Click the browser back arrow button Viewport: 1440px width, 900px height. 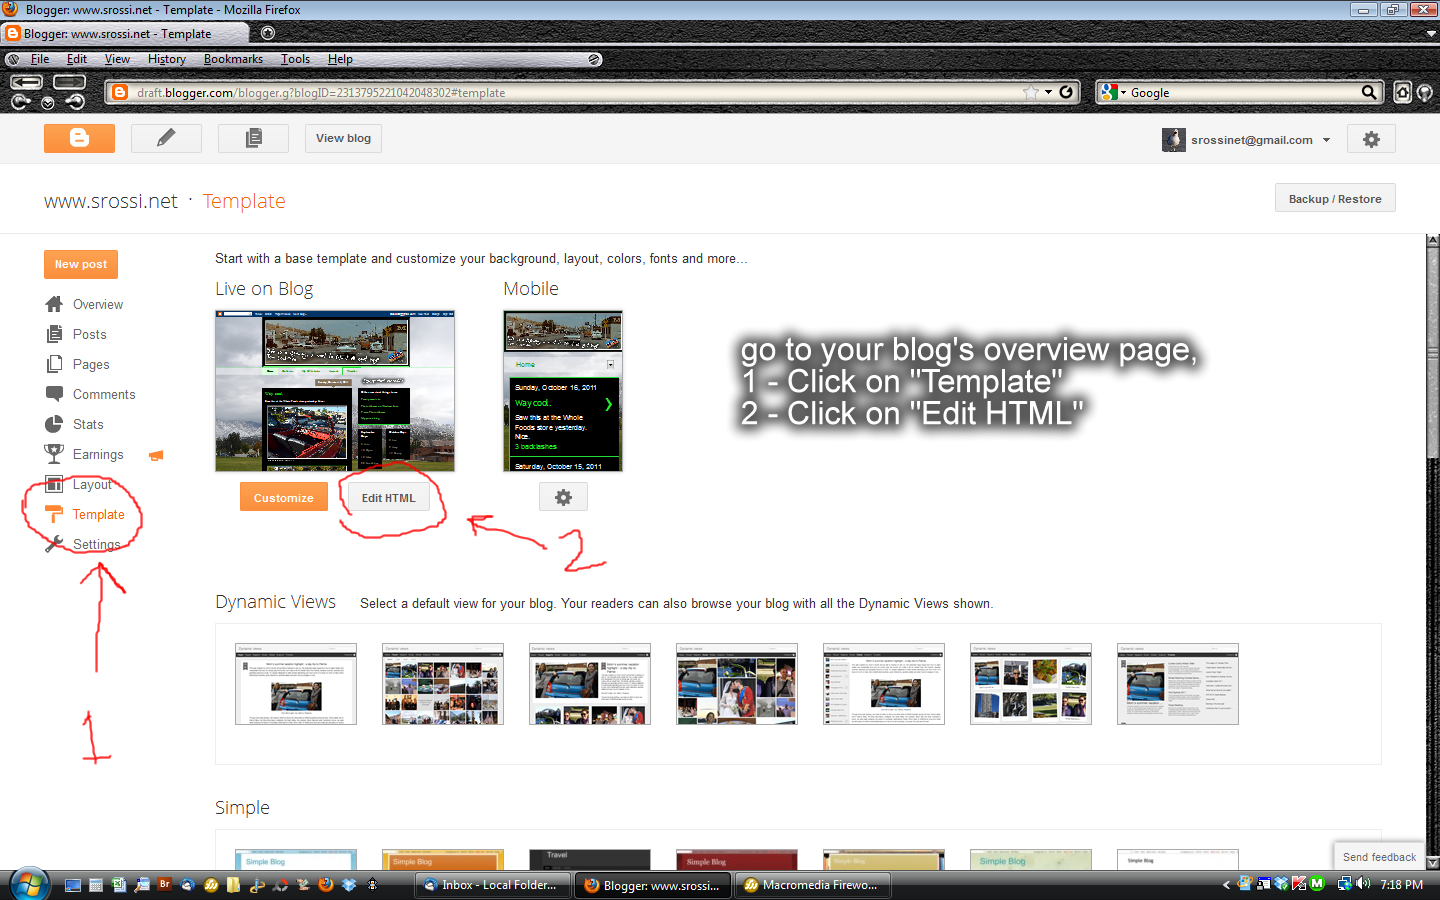[x=27, y=82]
